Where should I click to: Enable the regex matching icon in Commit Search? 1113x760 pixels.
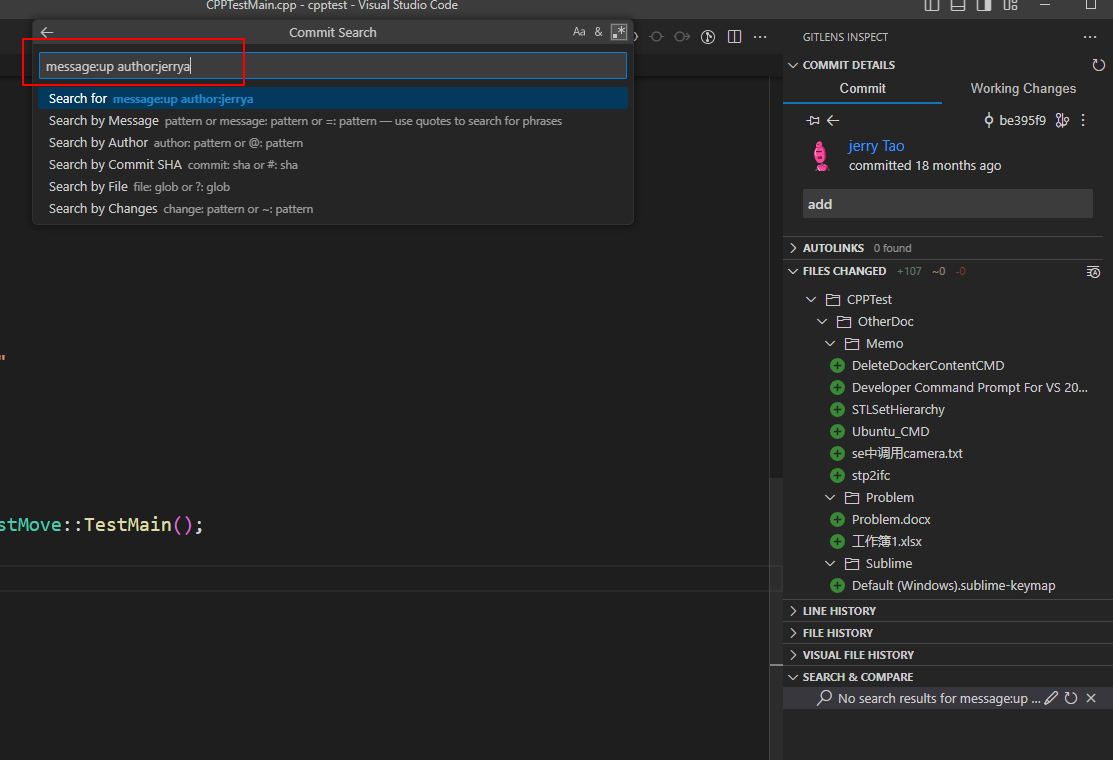[x=618, y=31]
